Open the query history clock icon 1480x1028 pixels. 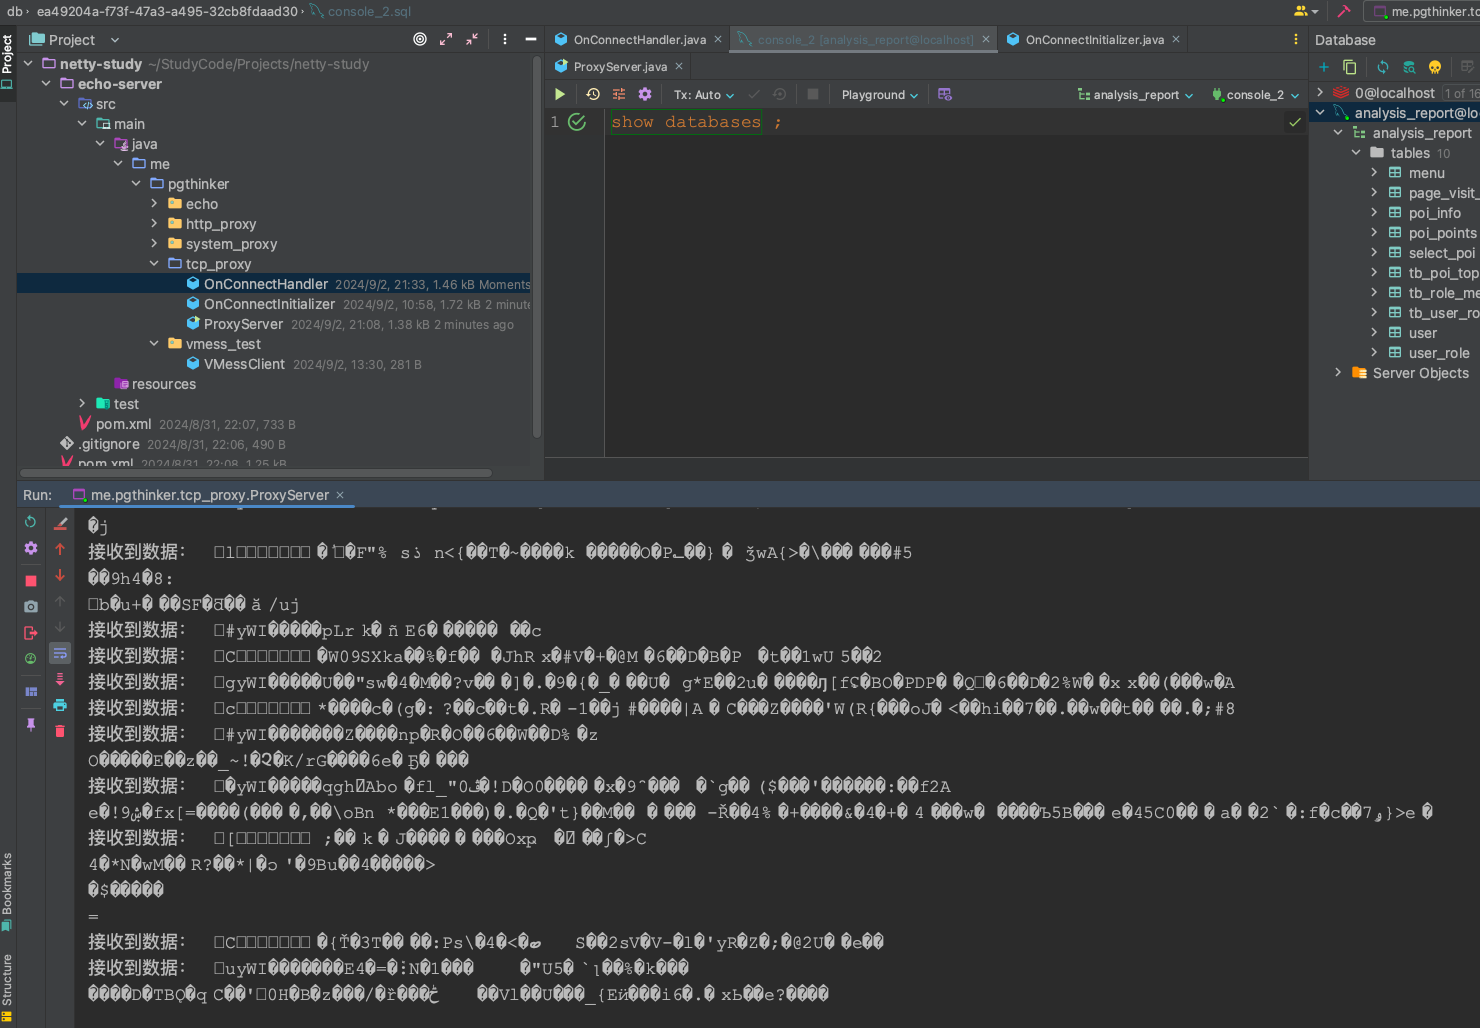click(593, 94)
